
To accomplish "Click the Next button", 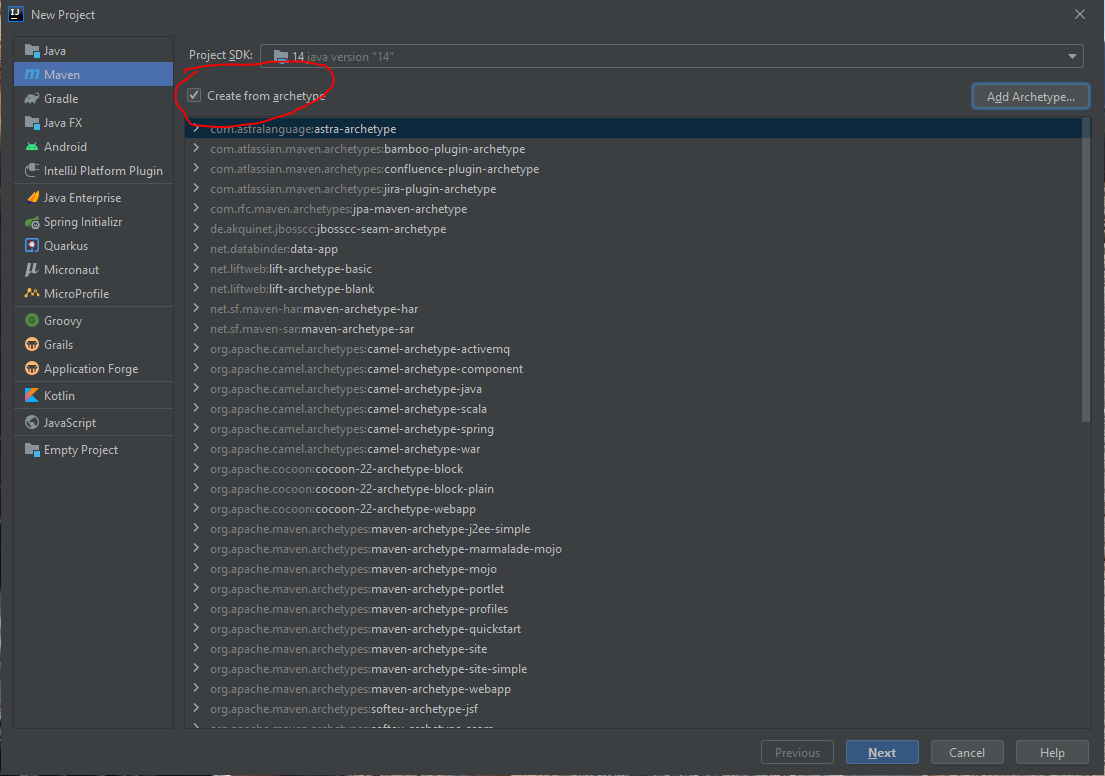I will pos(882,753).
